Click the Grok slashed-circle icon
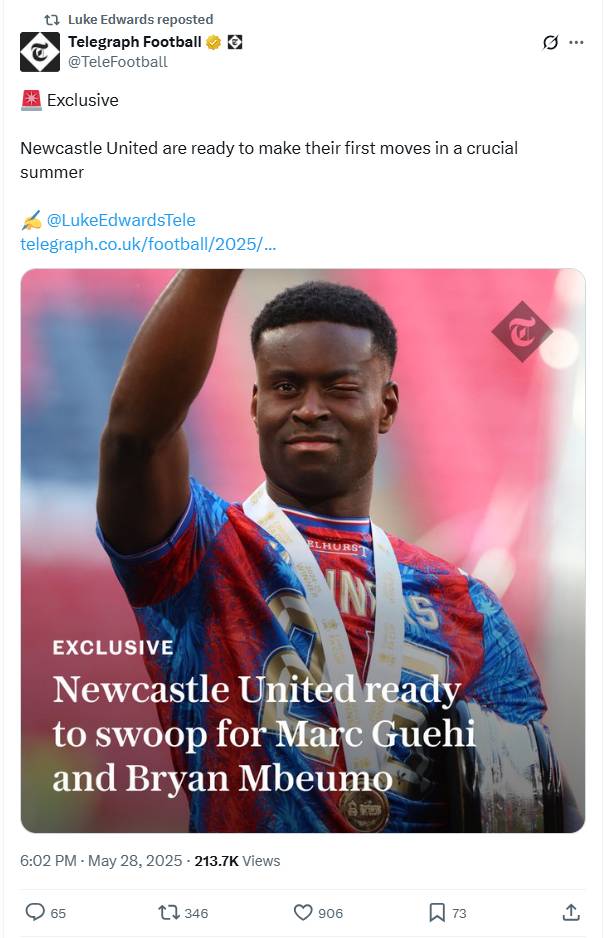 (x=550, y=42)
